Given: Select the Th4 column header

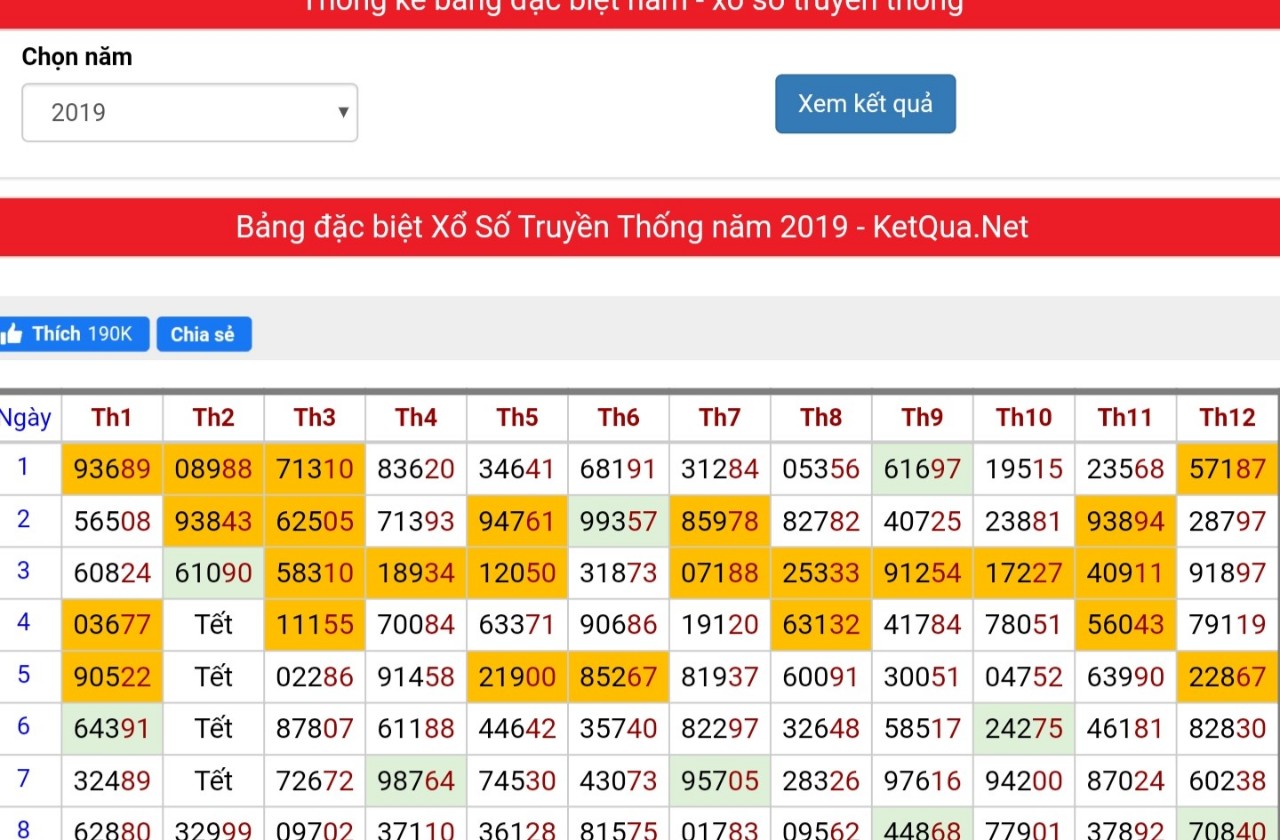Looking at the screenshot, I should click(x=416, y=417).
